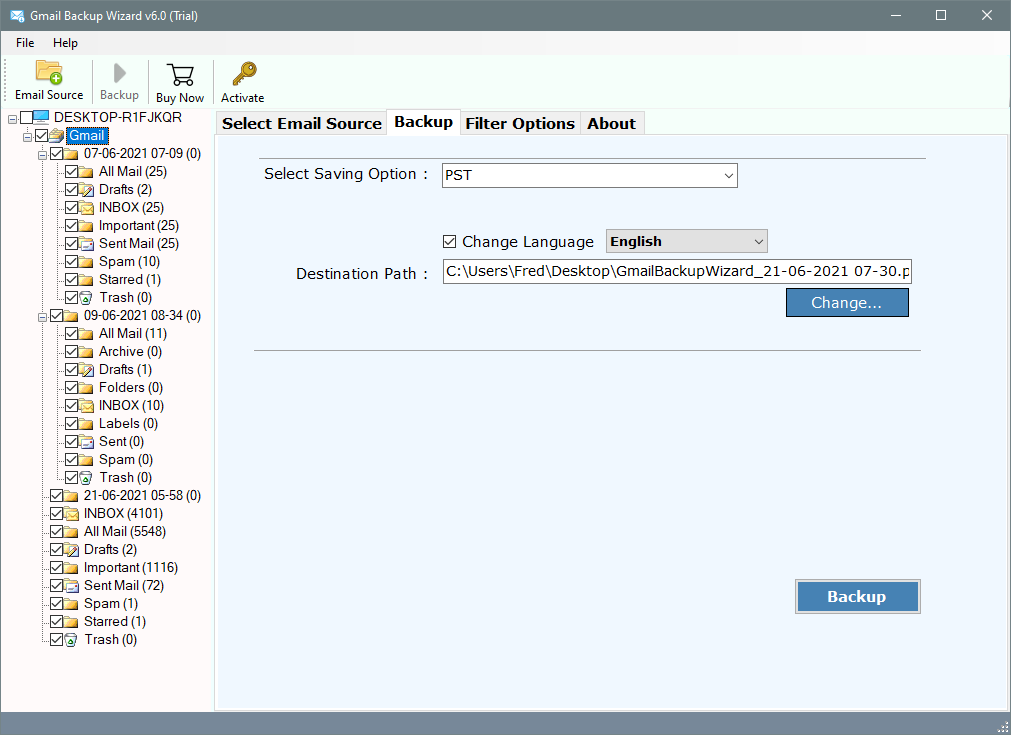Click the blue Backup button
Image resolution: width=1011 pixels, height=735 pixels.
coord(857,596)
